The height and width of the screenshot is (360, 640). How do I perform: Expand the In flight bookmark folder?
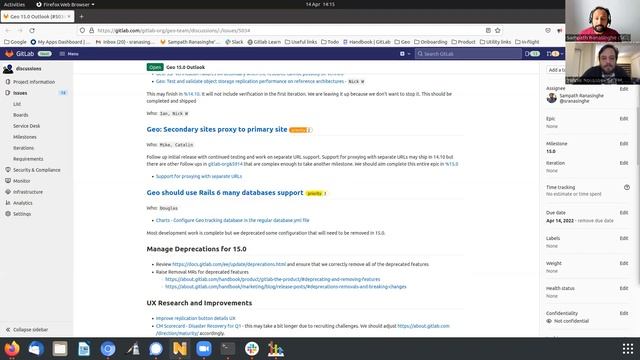click(527, 42)
